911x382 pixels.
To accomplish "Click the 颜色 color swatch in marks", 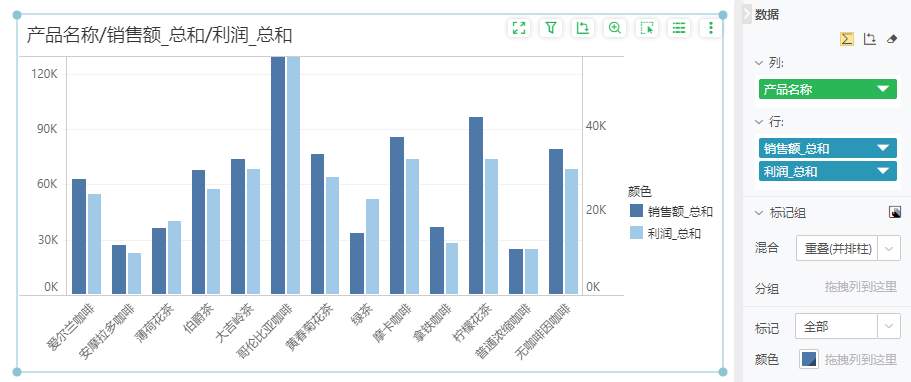I will coord(809,359).
